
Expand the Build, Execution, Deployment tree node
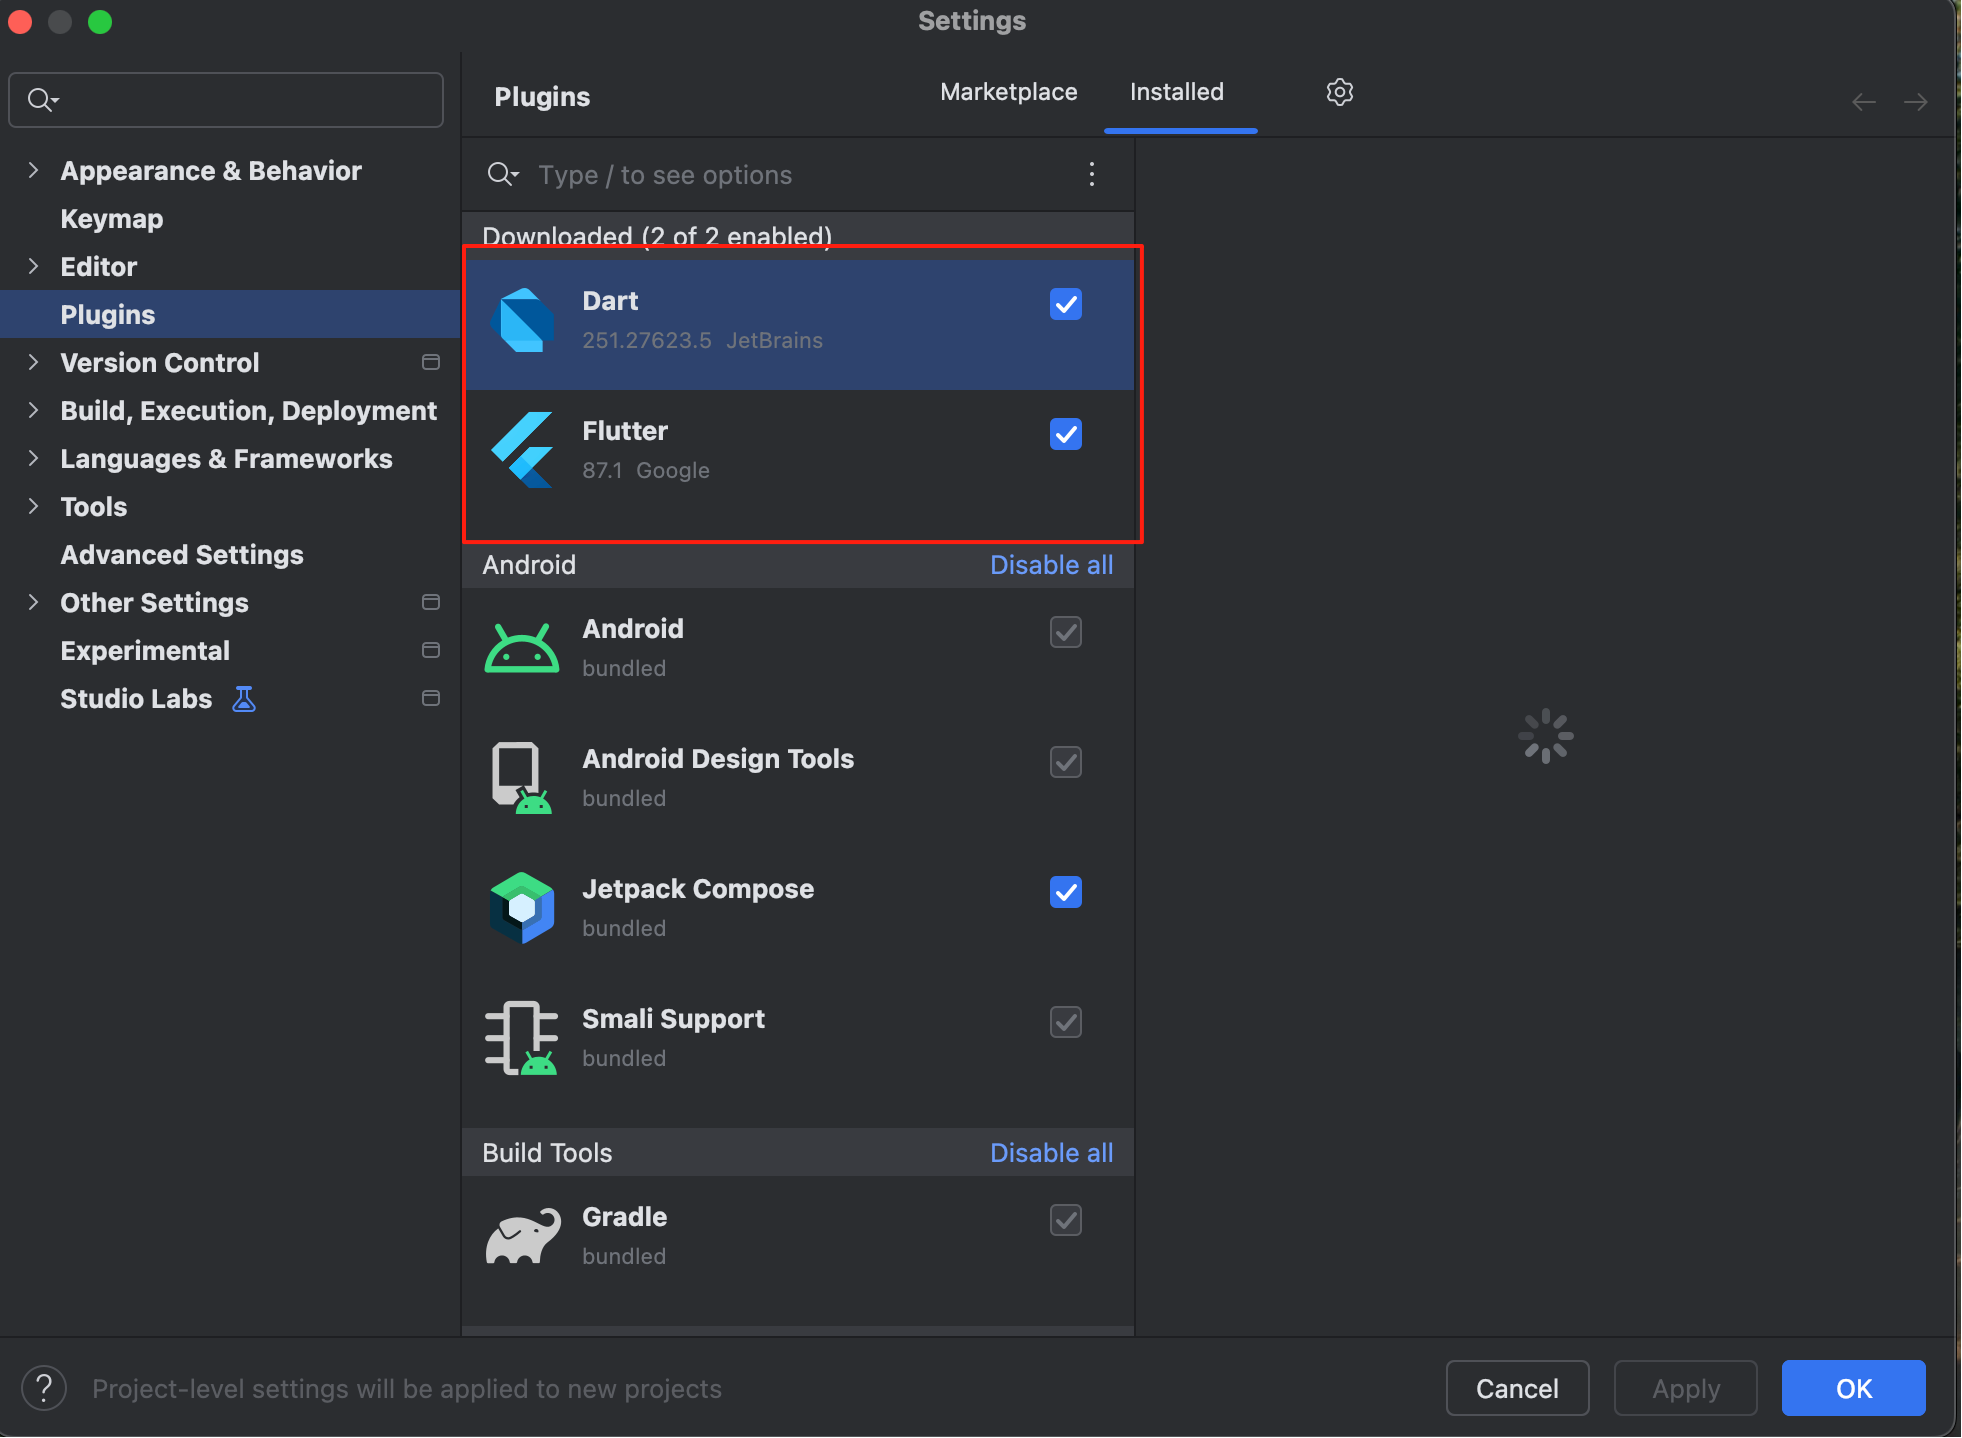[34, 411]
